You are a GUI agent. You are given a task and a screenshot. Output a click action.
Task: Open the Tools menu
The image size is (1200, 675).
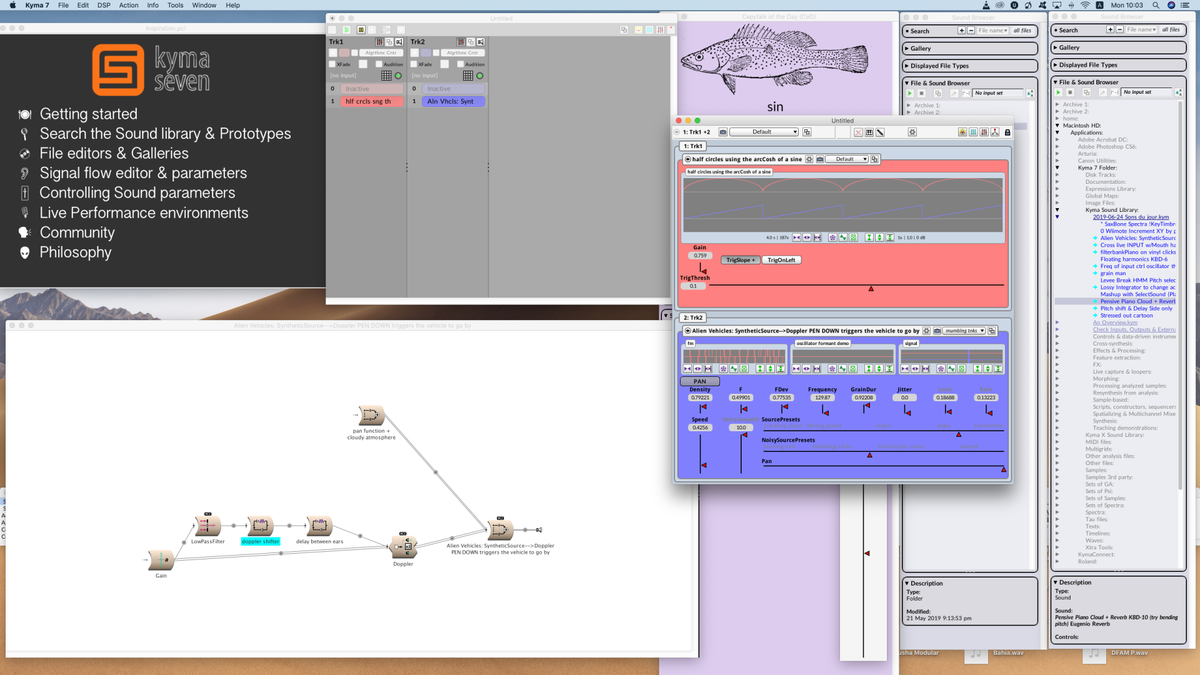[x=175, y=6]
